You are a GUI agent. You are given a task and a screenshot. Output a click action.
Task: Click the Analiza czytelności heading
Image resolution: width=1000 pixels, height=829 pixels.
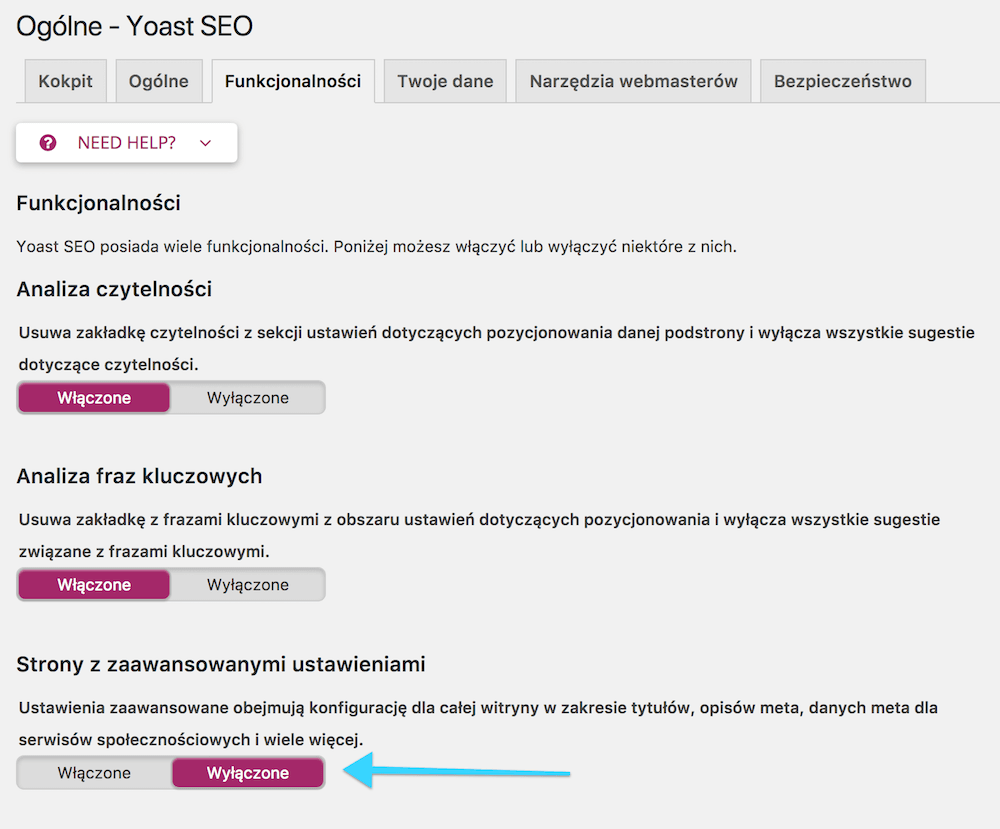[114, 289]
